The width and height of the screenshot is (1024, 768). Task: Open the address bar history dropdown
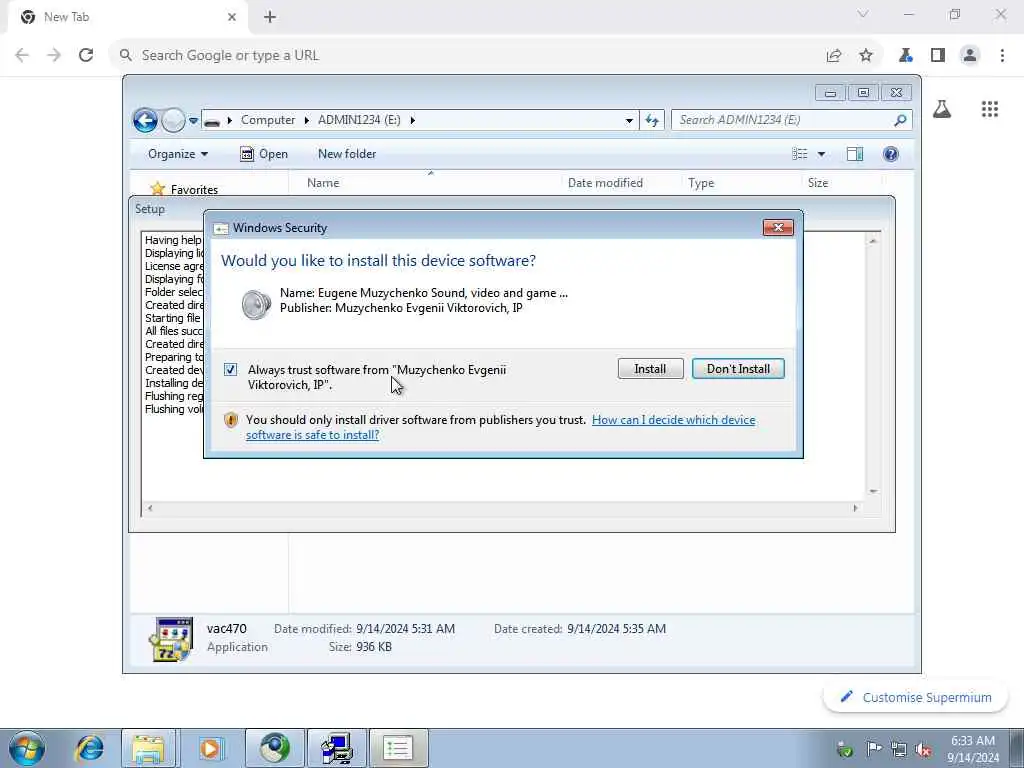pos(629,120)
